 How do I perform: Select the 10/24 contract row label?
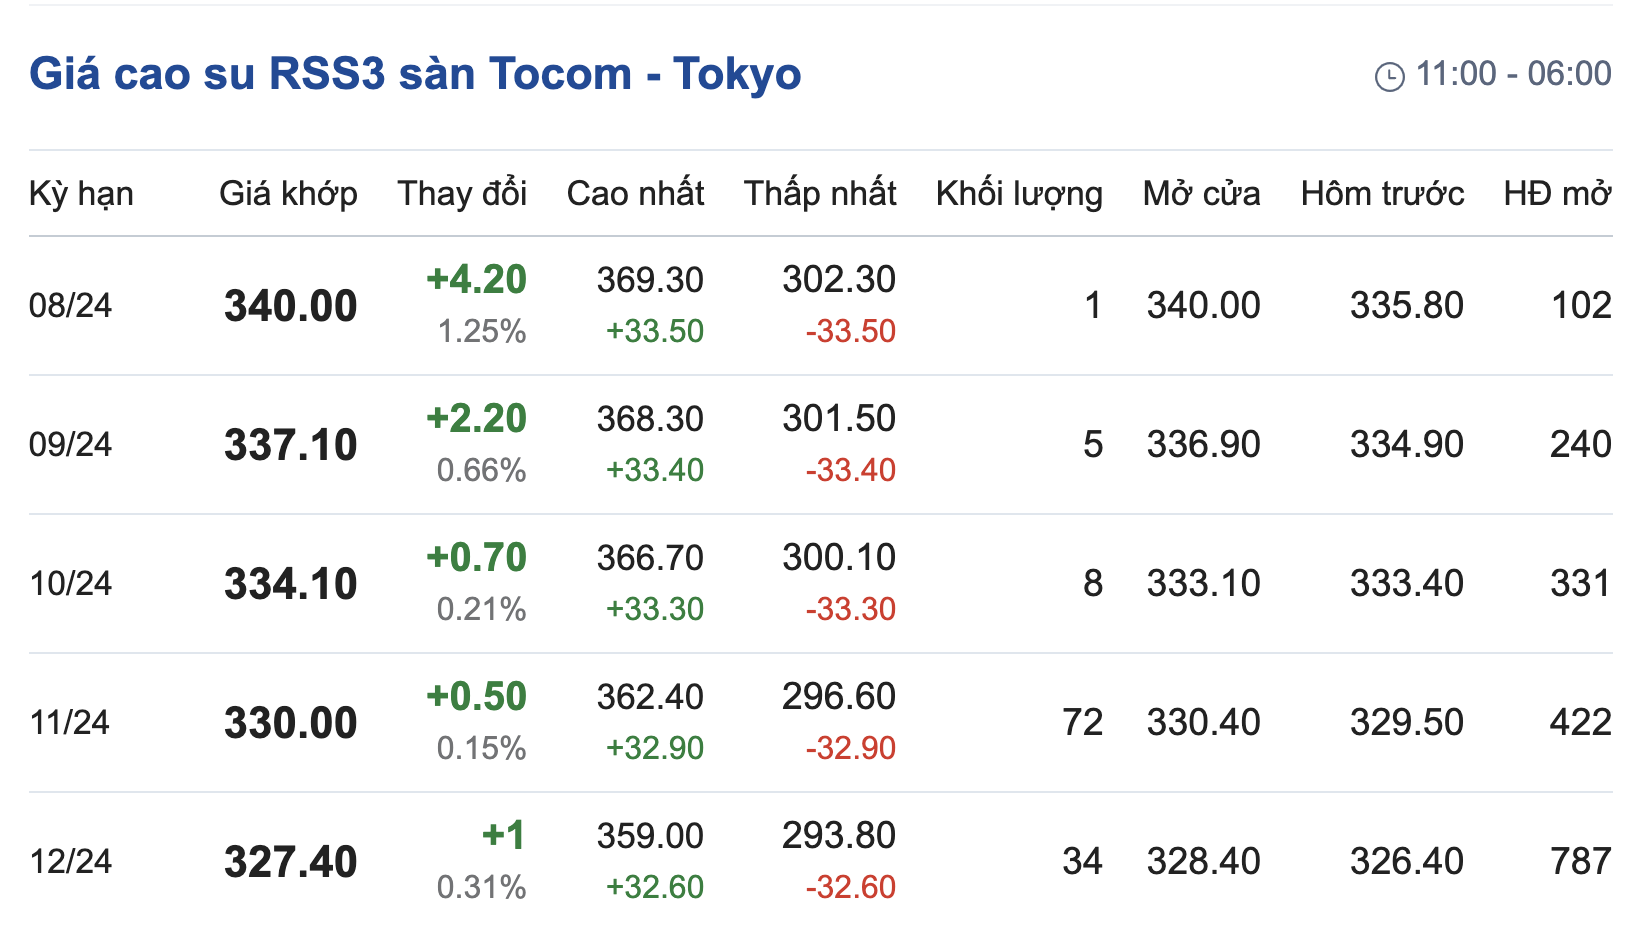coord(70,583)
